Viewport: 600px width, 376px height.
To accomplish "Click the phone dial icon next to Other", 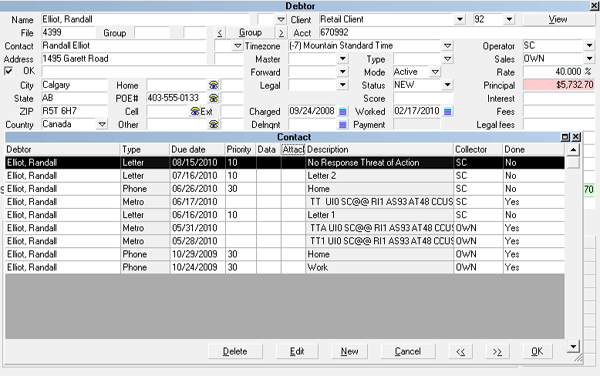I will [x=214, y=124].
